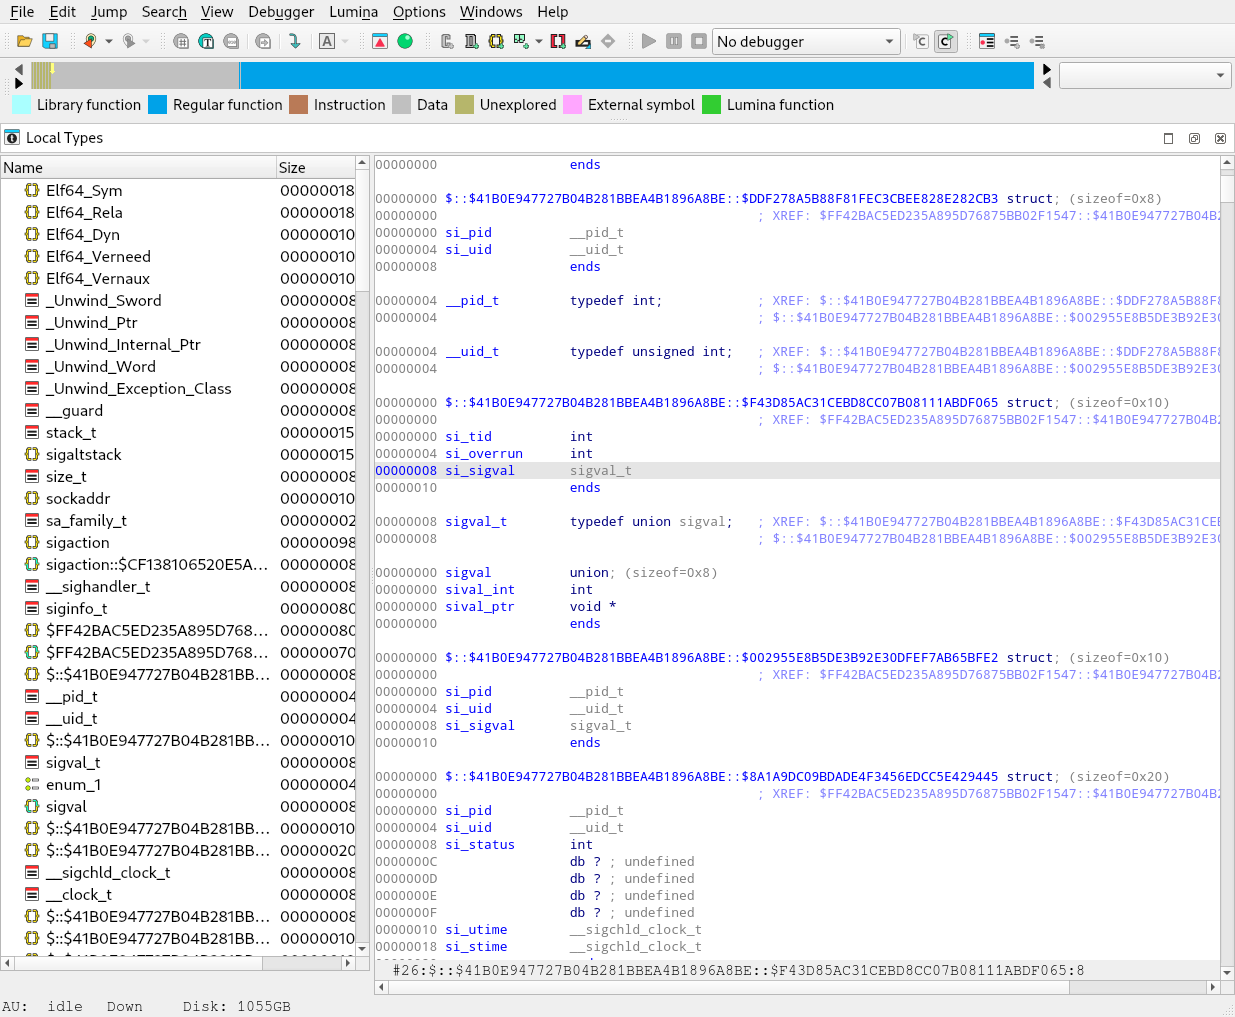Click the sival_ptr union member line
Viewport: 1235px width, 1017px height.
797,607
